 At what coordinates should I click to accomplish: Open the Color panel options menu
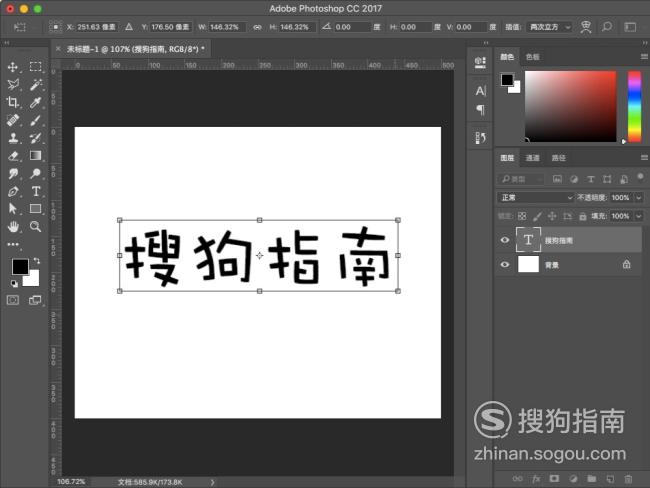tap(644, 57)
